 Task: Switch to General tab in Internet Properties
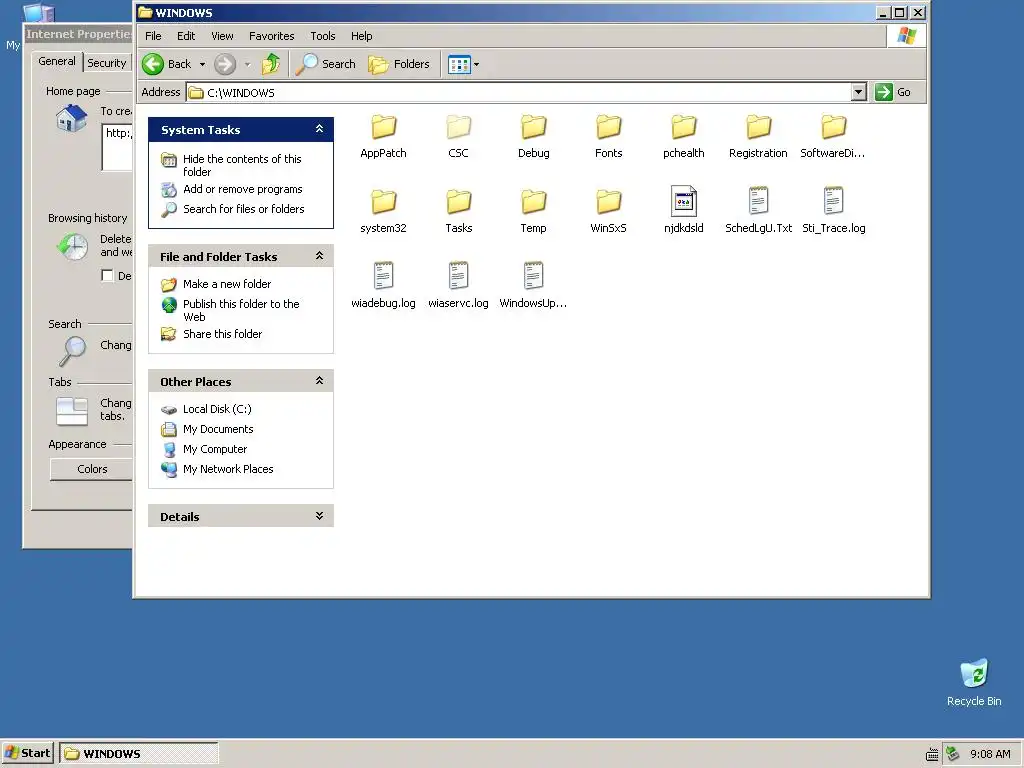57,61
